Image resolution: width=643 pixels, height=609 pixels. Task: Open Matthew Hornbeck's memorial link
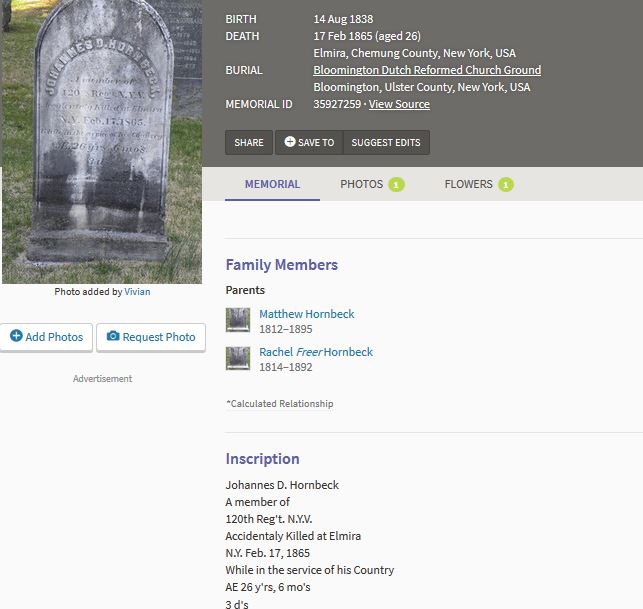[307, 314]
